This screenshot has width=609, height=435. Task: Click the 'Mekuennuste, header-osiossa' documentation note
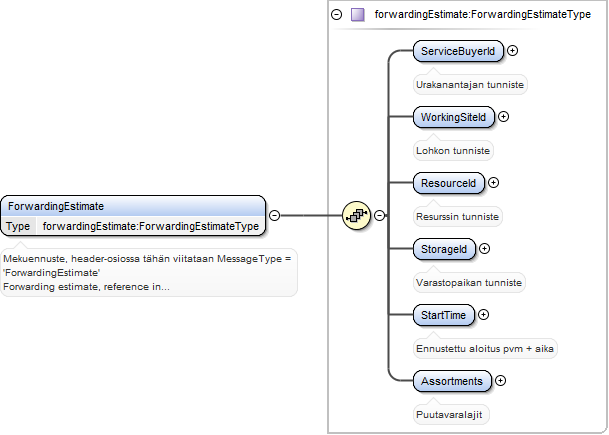149,273
